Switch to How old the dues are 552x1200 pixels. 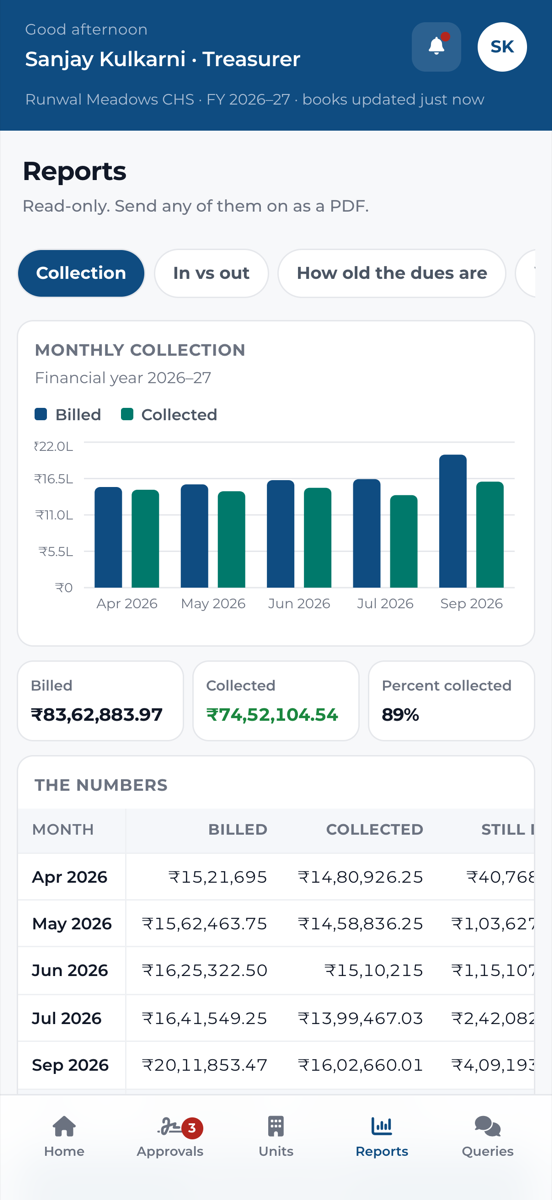392,273
